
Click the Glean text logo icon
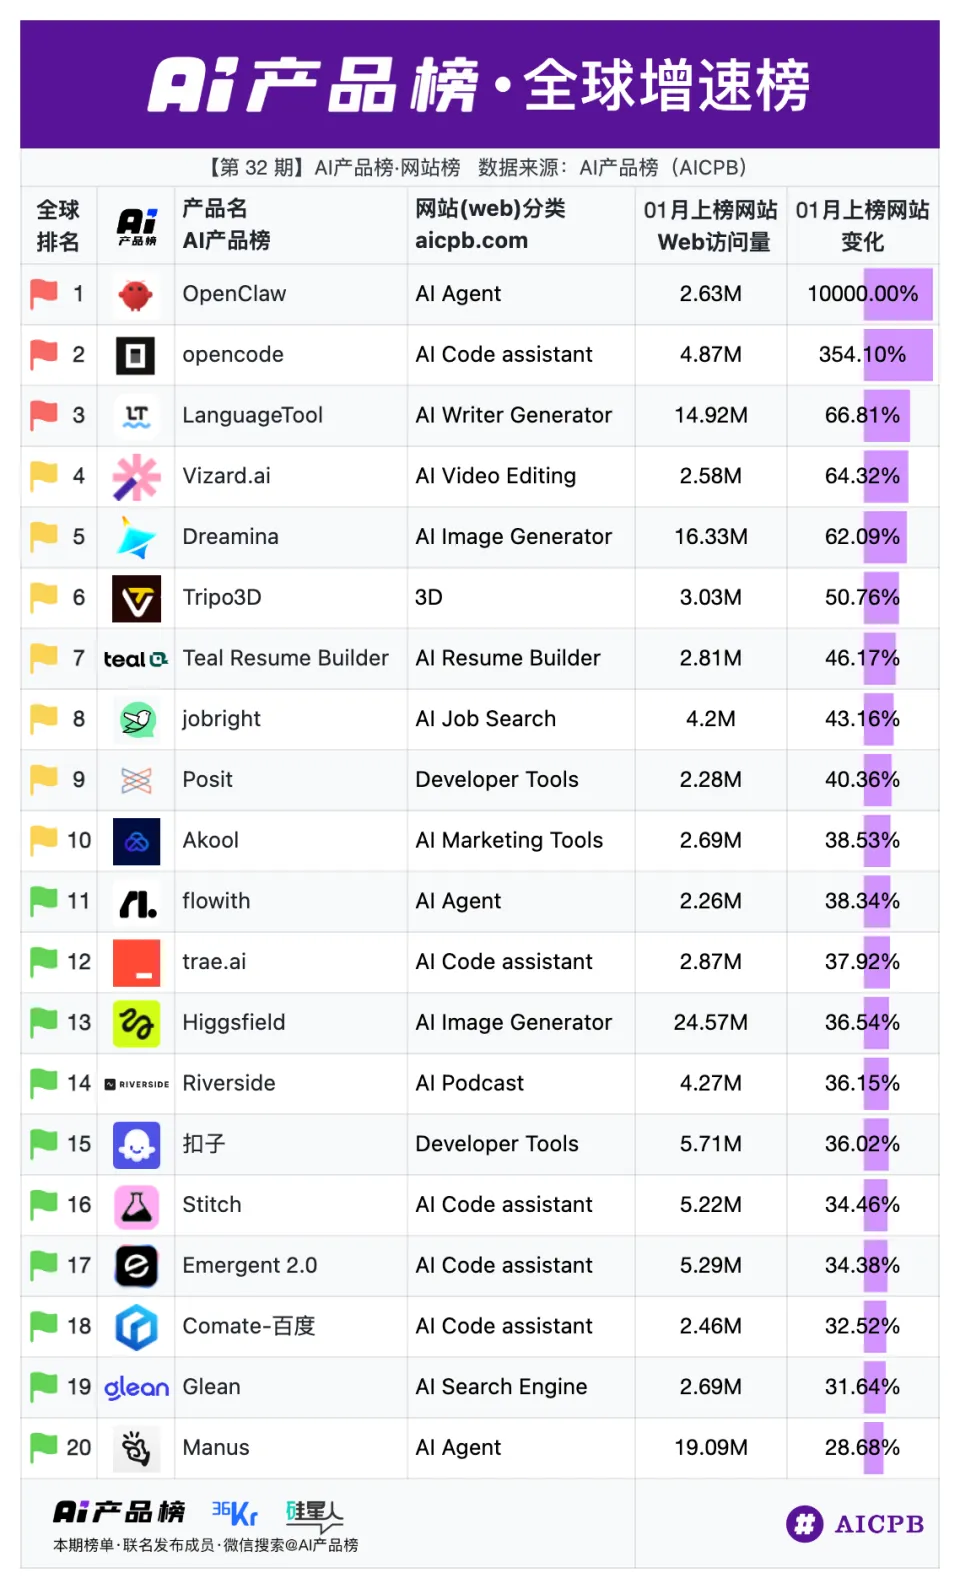tap(136, 1387)
